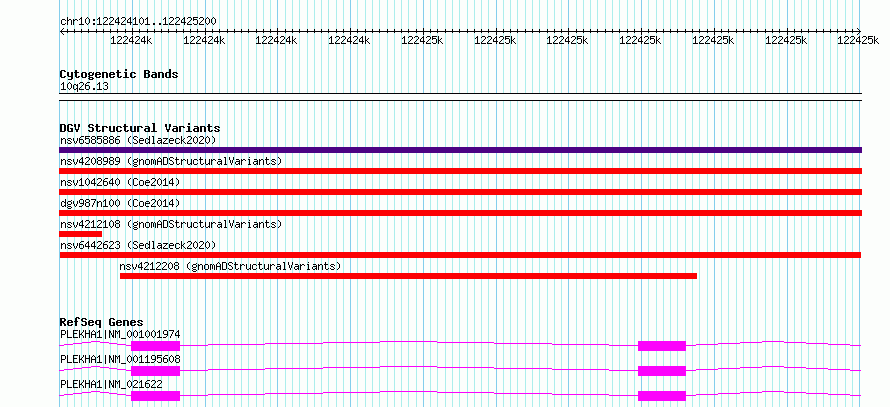890x407 pixels.
Task: Open variant label nsv1042640 (Coe2014)
Action: (120, 182)
